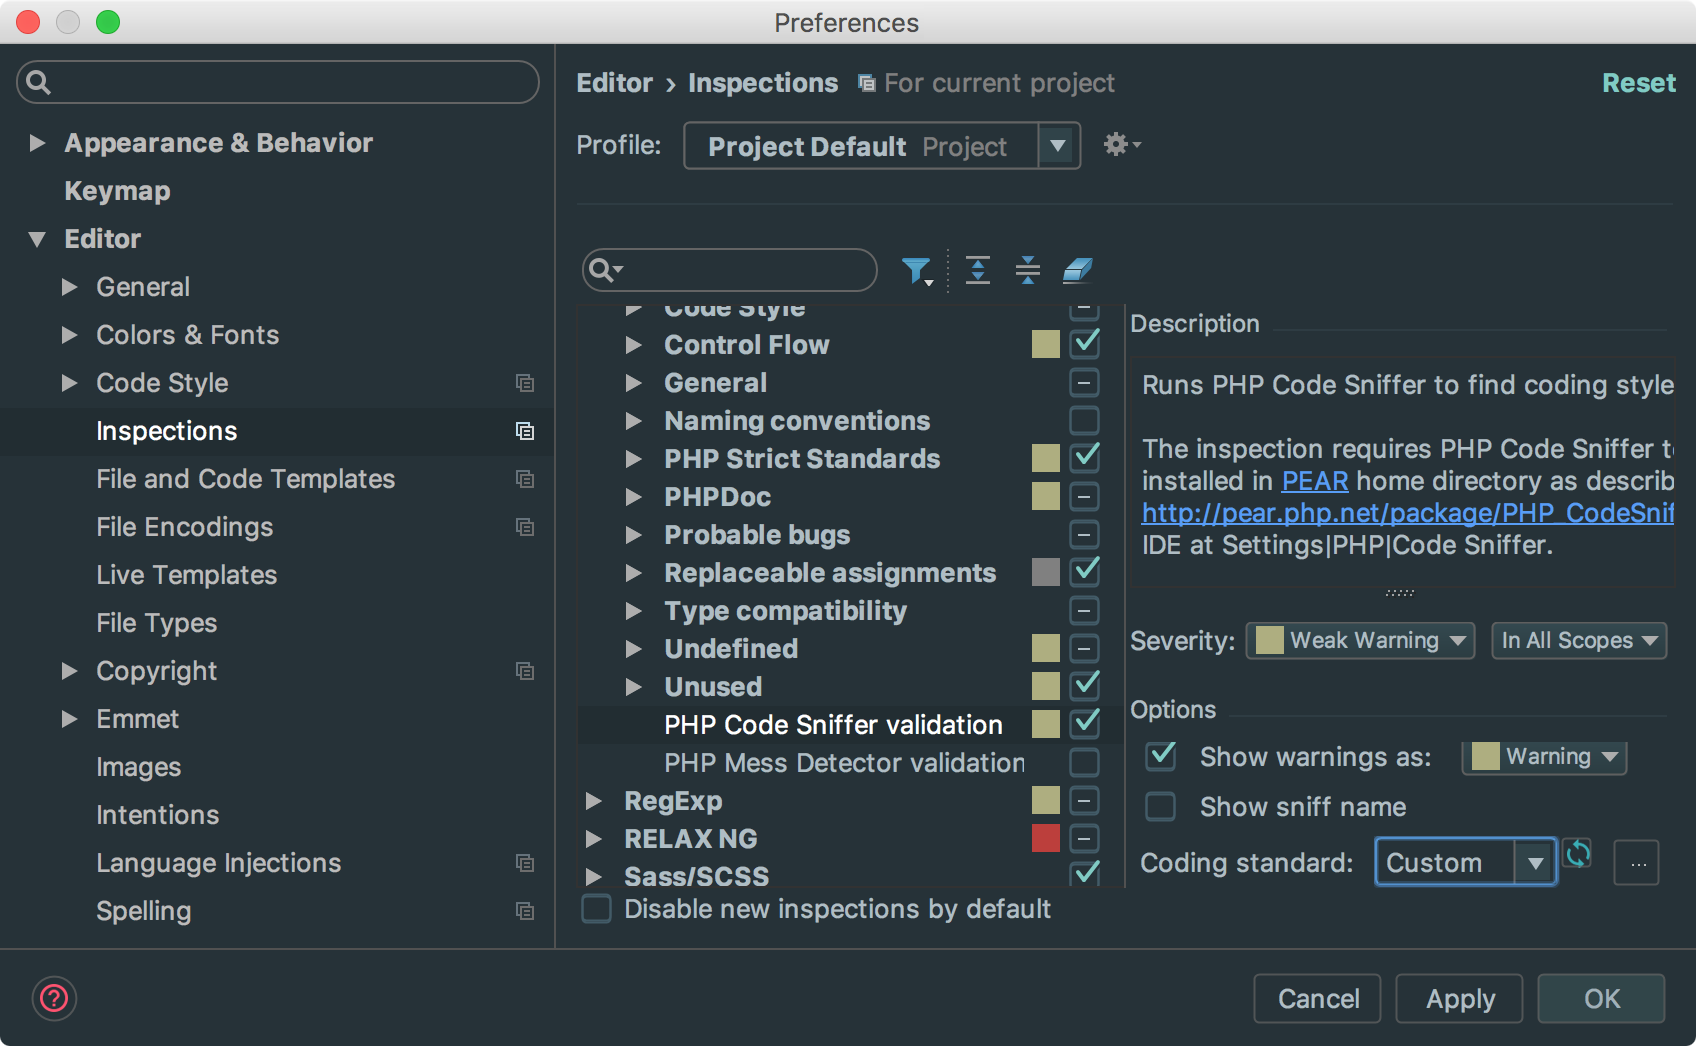This screenshot has width=1696, height=1046.
Task: Enable PHP Mess Detector validation checkbox
Action: (1084, 763)
